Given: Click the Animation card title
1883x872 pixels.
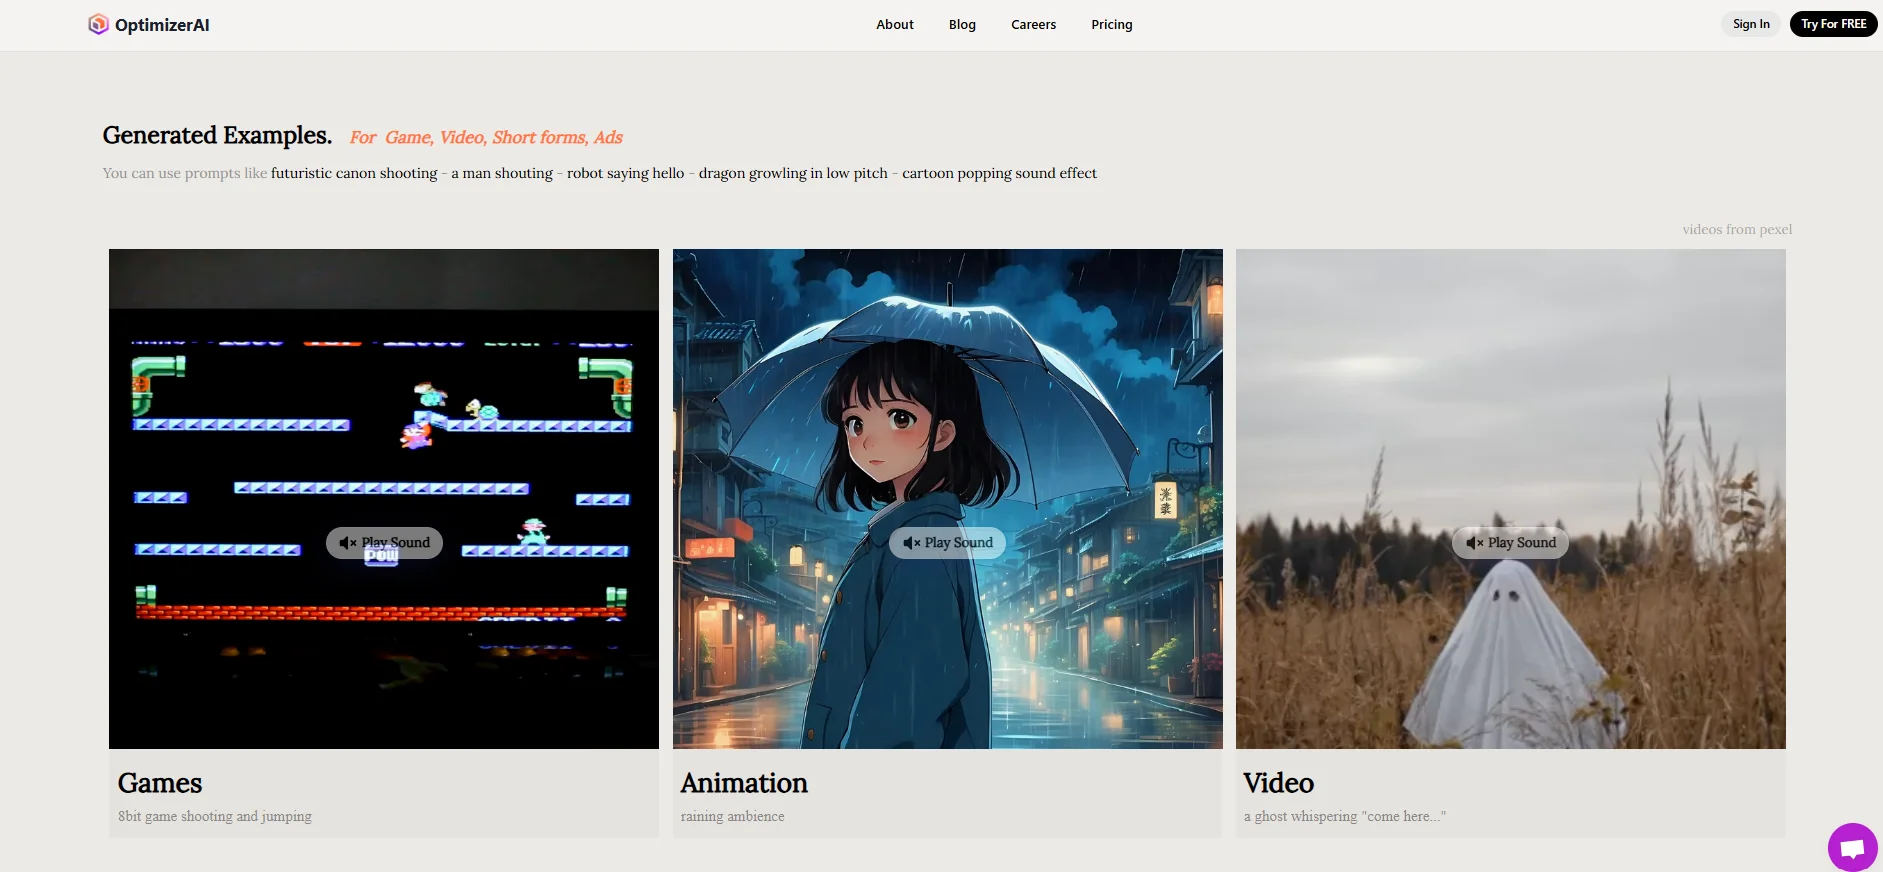Looking at the screenshot, I should click(744, 783).
